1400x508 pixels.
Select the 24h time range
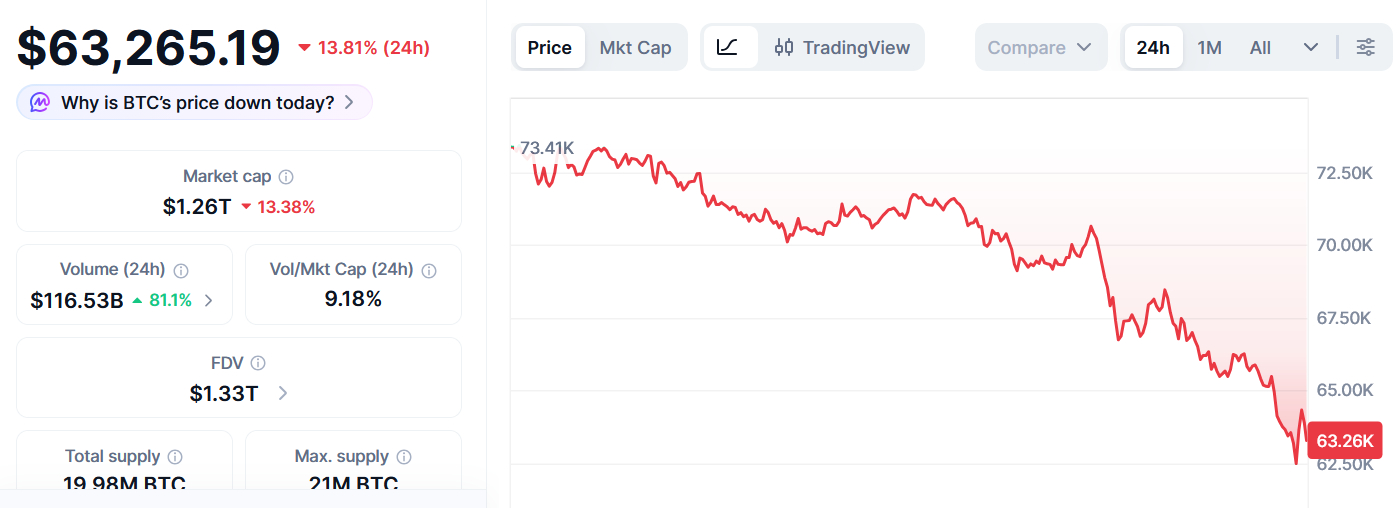1153,47
